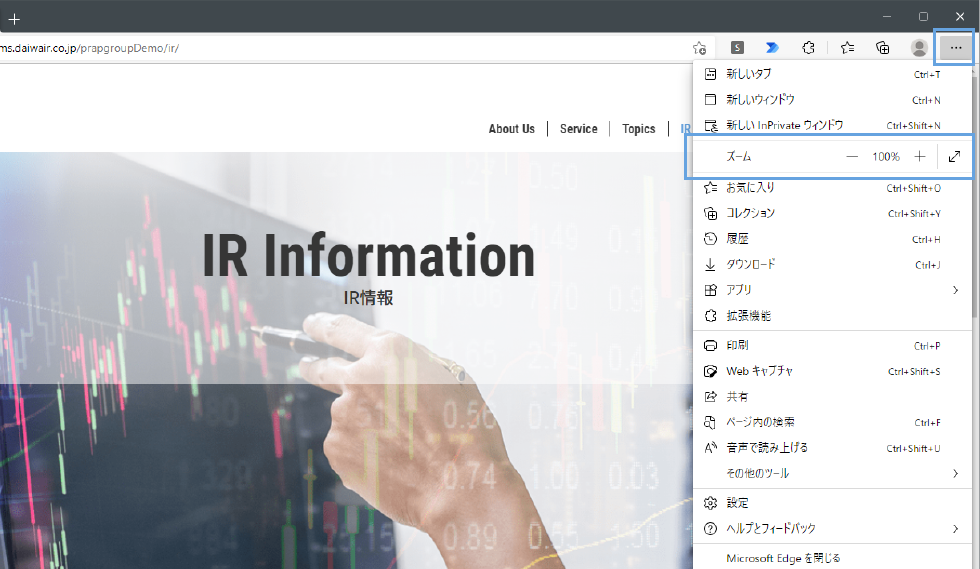Screen dimensions: 980x569
Task: Click the 100% zoom value
Action: pos(886,156)
